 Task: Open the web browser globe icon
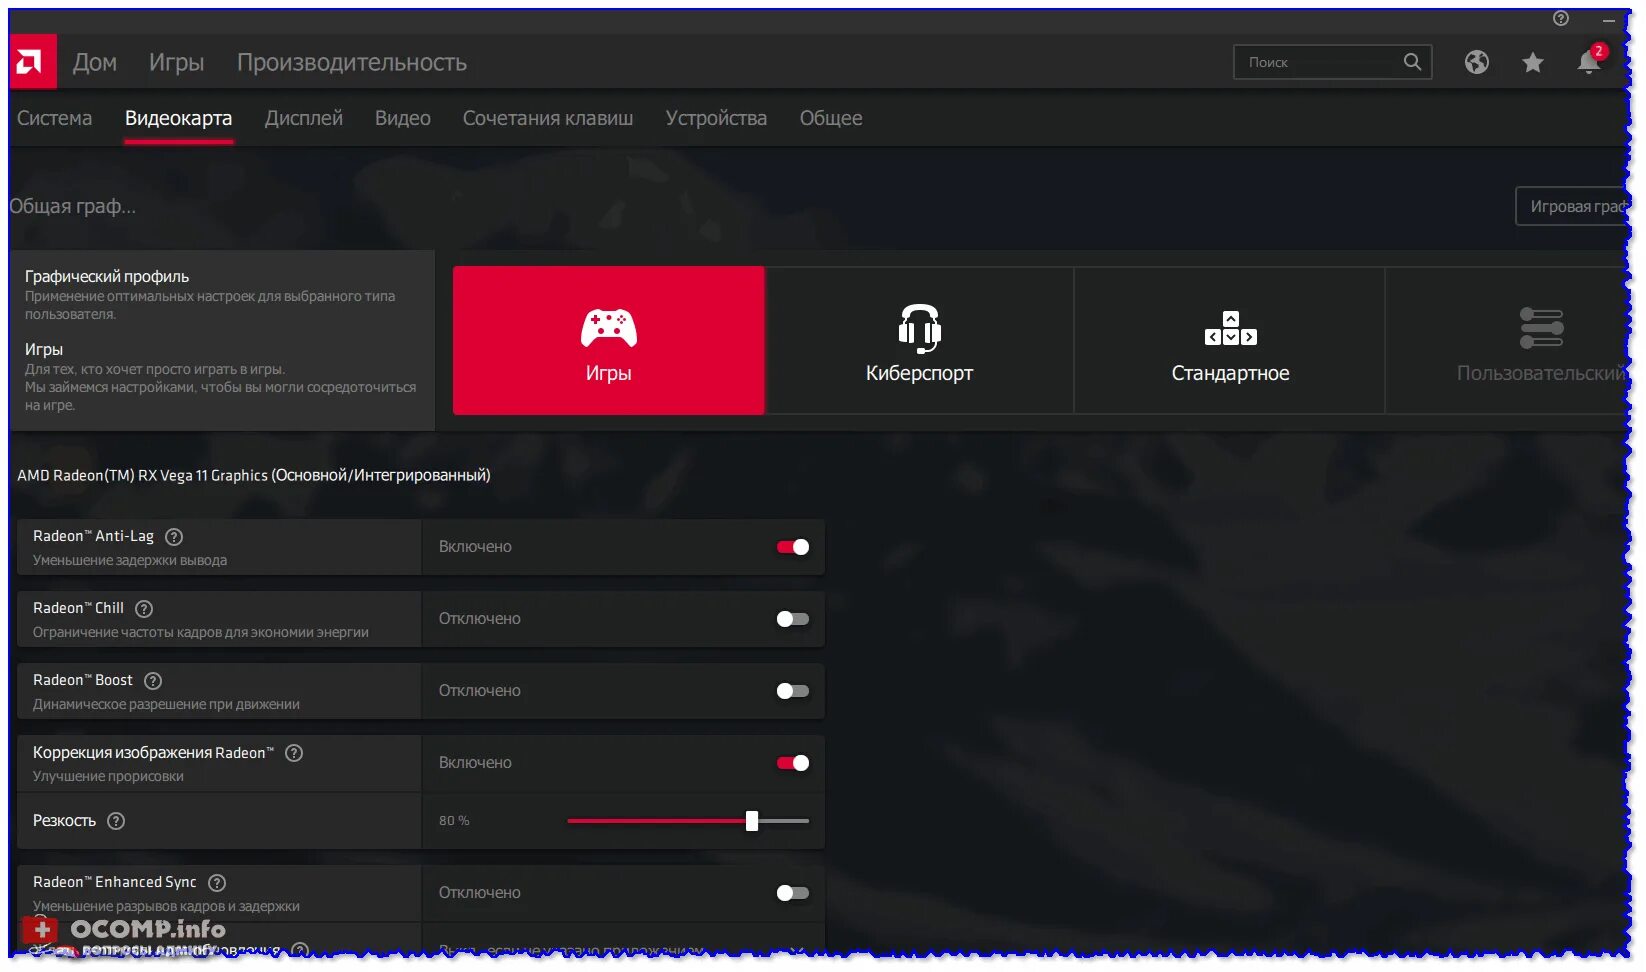click(x=1477, y=62)
